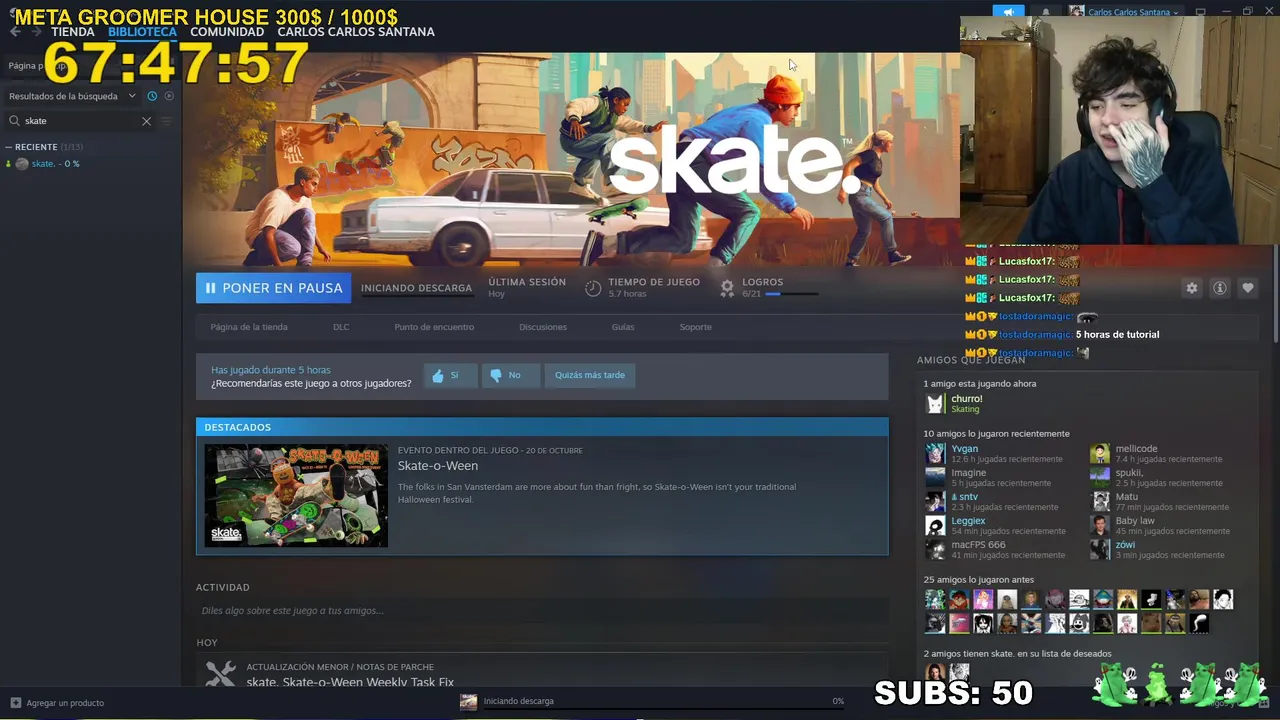Open the notifications bell icon

point(1046,12)
